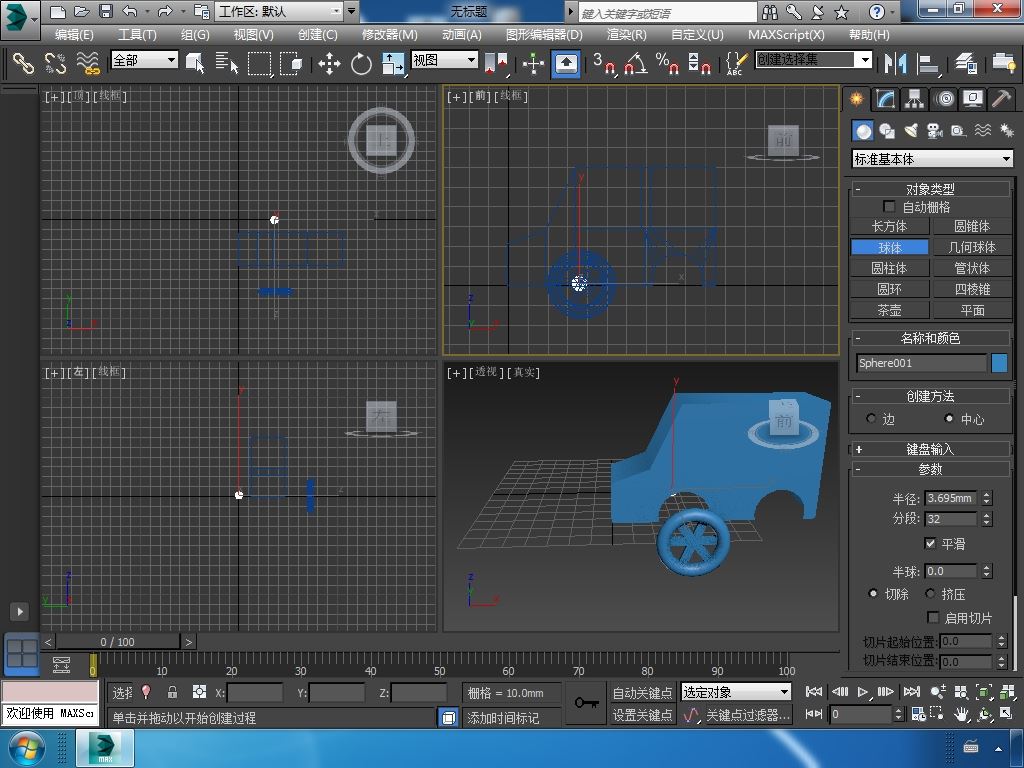Open Select by Name list tool
The width and height of the screenshot is (1024, 768).
coord(226,63)
